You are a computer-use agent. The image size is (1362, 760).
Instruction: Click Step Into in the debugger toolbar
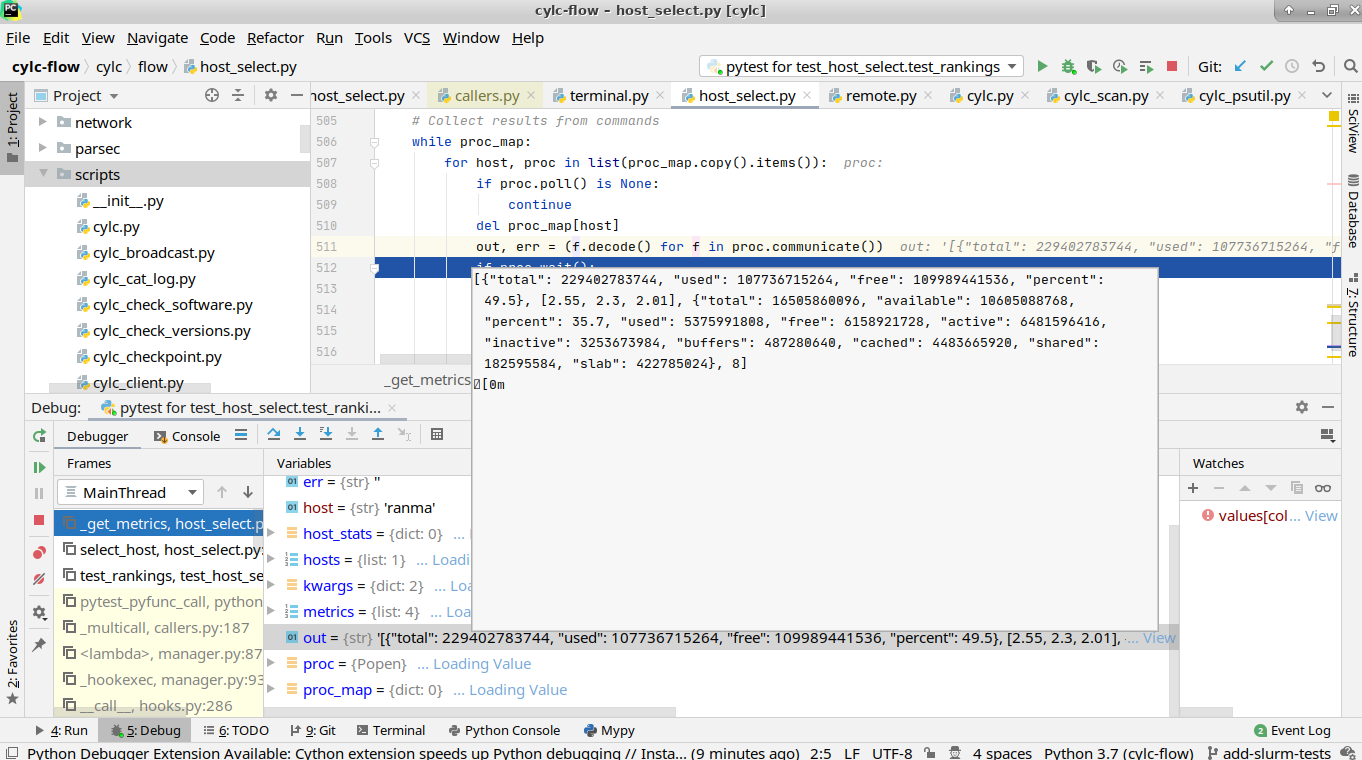pos(300,434)
